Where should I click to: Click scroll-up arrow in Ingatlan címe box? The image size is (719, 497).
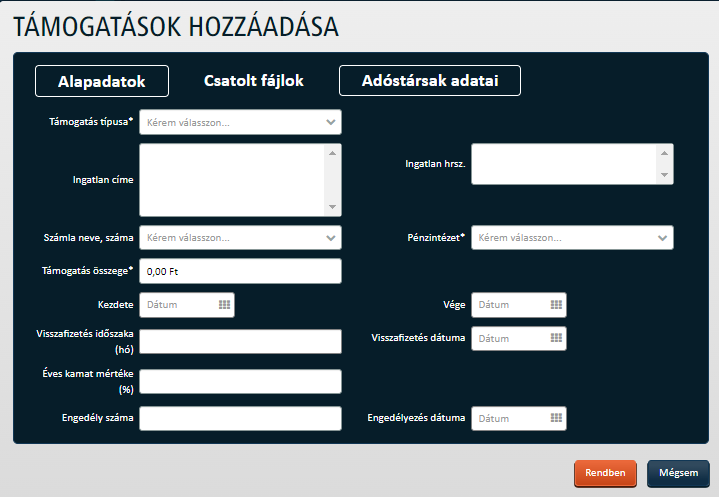pyautogui.click(x=332, y=153)
